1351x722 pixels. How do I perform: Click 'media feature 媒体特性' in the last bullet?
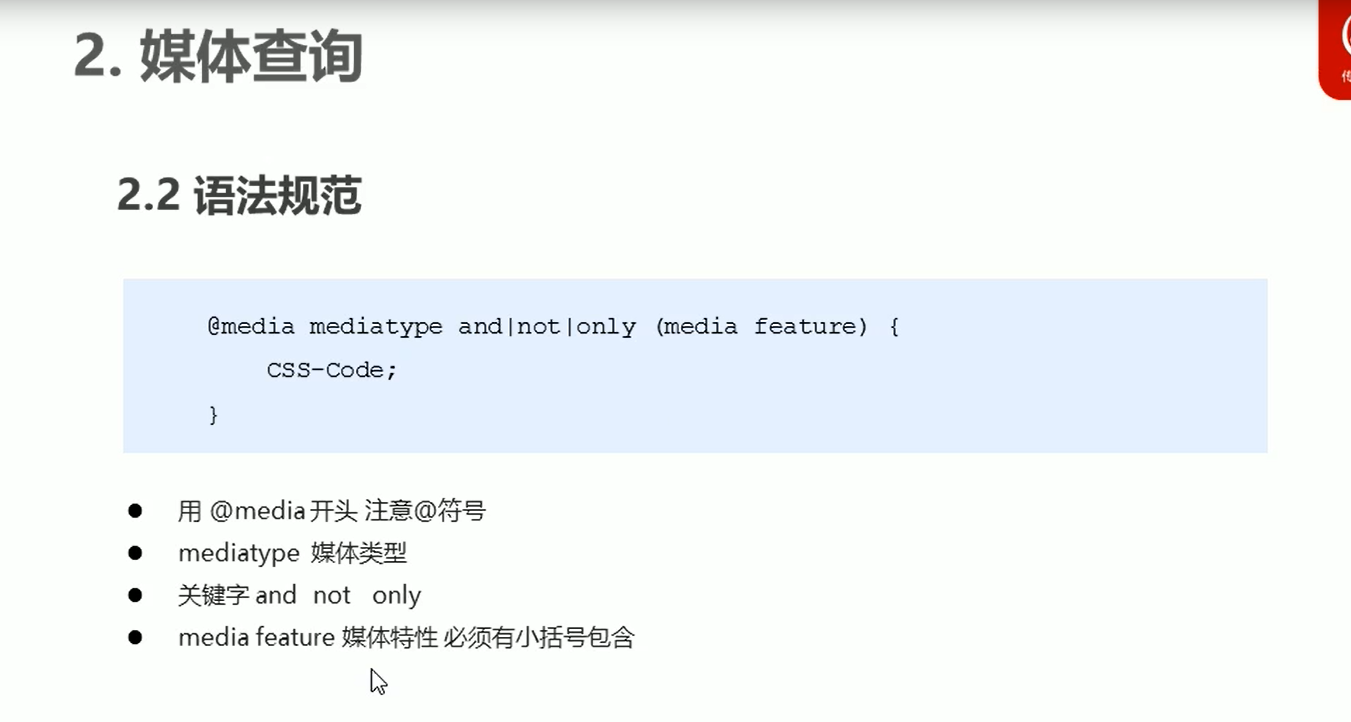308,637
